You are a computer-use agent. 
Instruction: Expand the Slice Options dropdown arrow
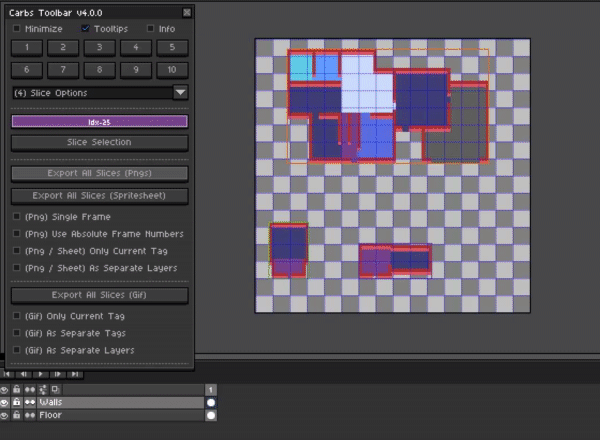180,93
